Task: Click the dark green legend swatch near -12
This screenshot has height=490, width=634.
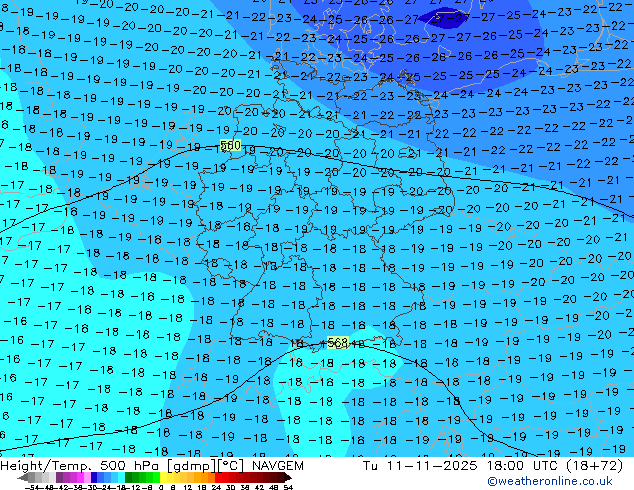Action: 128,477
